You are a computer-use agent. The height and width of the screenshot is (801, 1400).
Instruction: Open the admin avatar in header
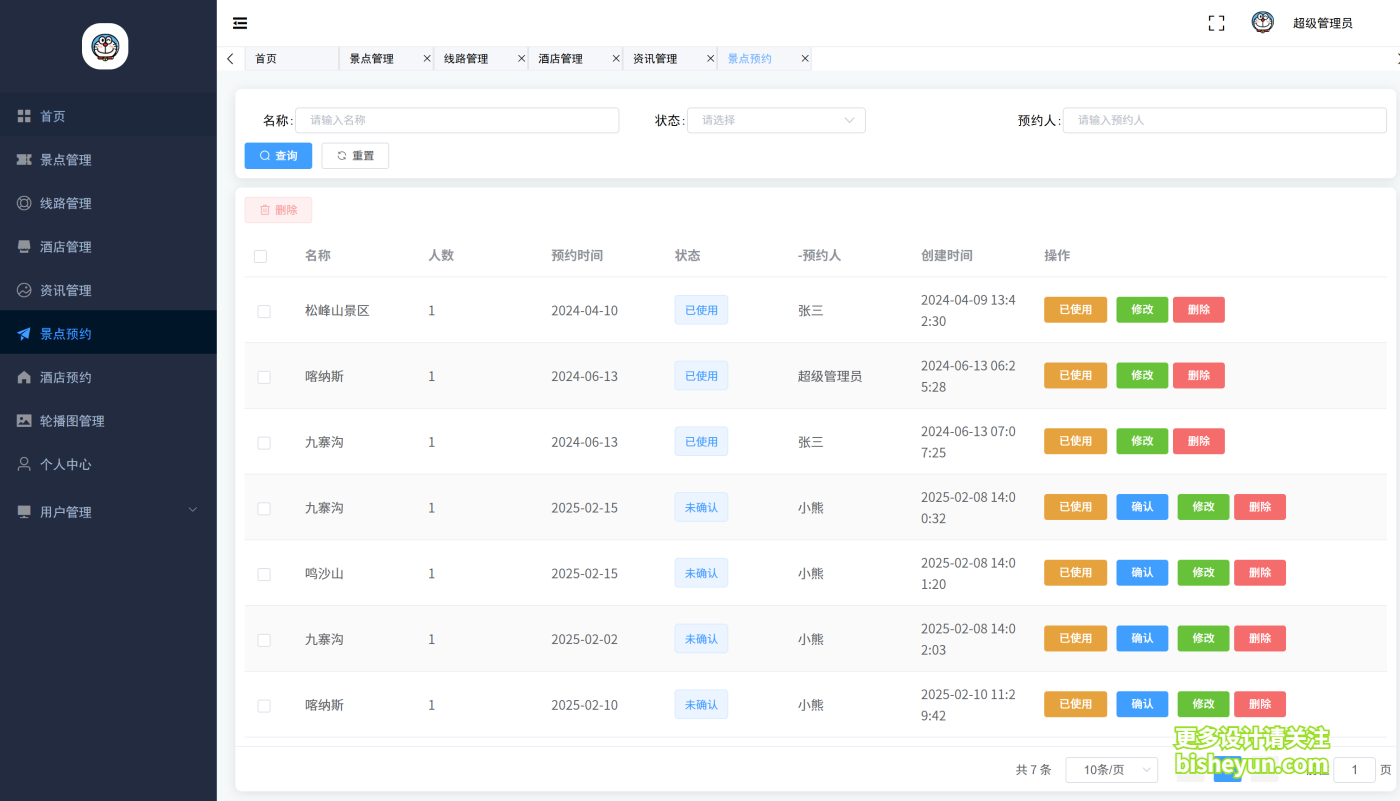click(1263, 22)
